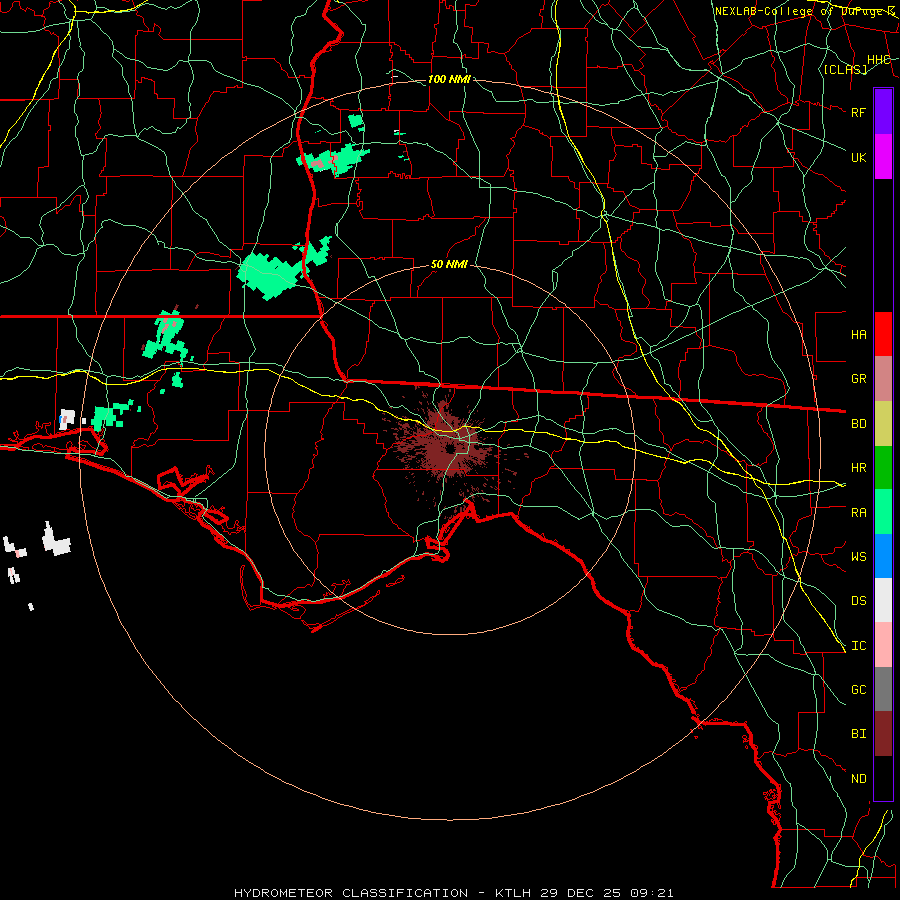
Task: Click the GR legend label
Action: pyautogui.click(x=859, y=379)
